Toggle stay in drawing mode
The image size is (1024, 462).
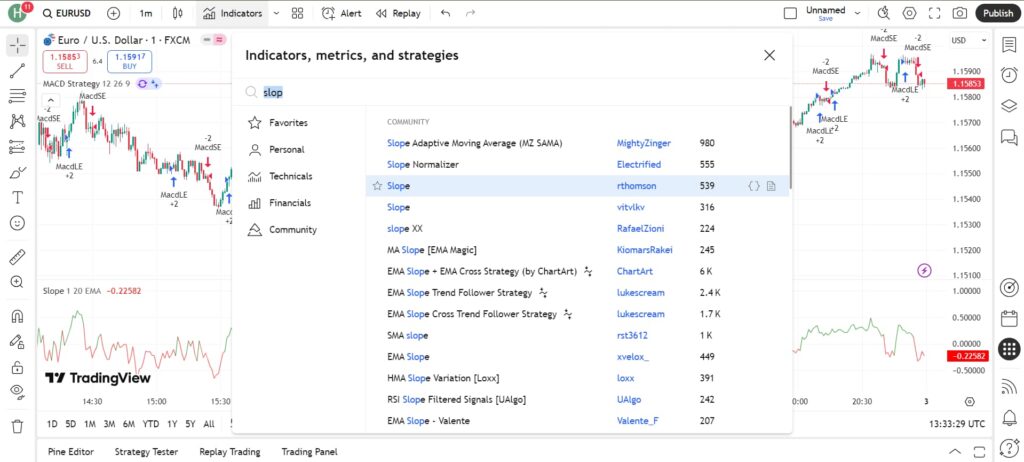[18, 342]
